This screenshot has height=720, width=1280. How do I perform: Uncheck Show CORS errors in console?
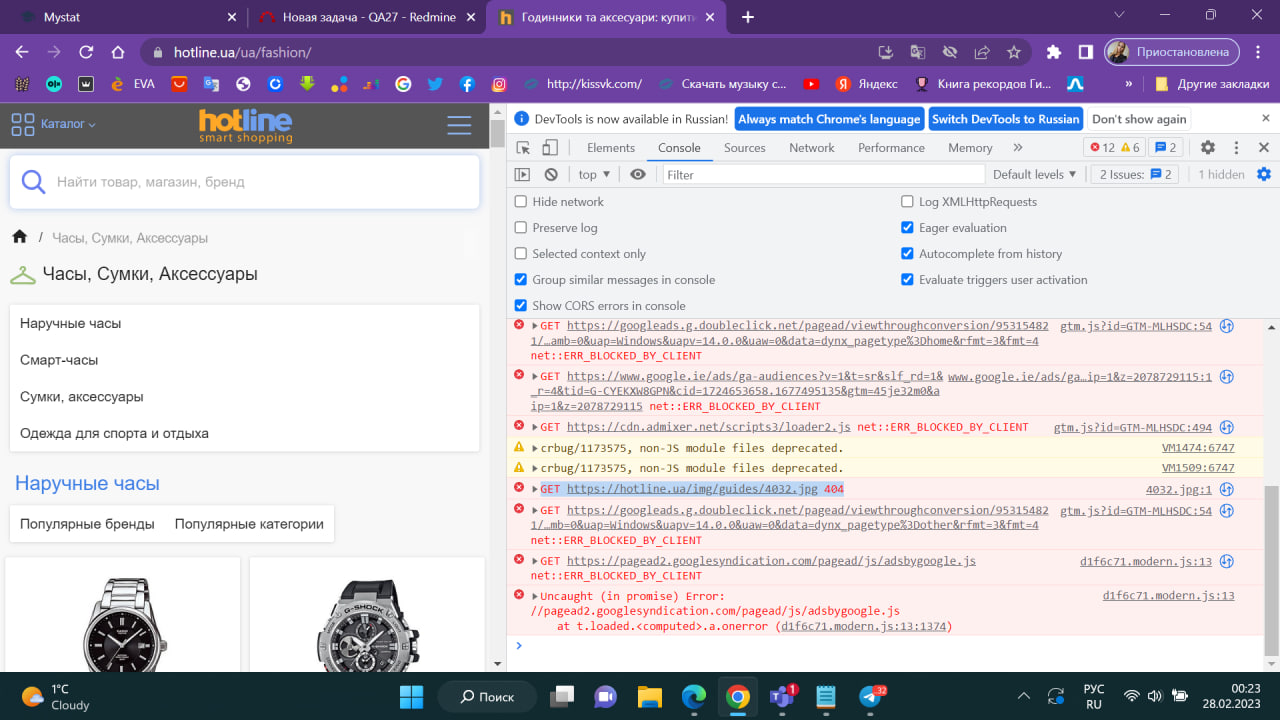click(x=521, y=306)
